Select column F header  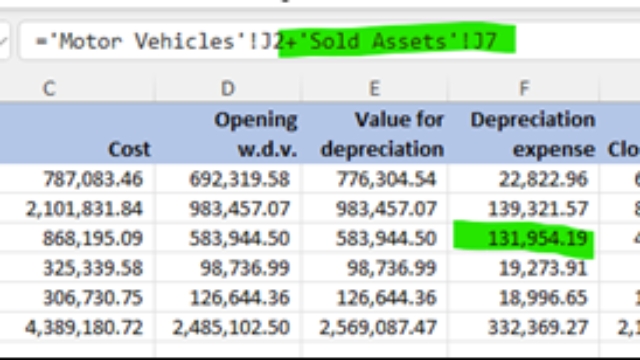(524, 88)
